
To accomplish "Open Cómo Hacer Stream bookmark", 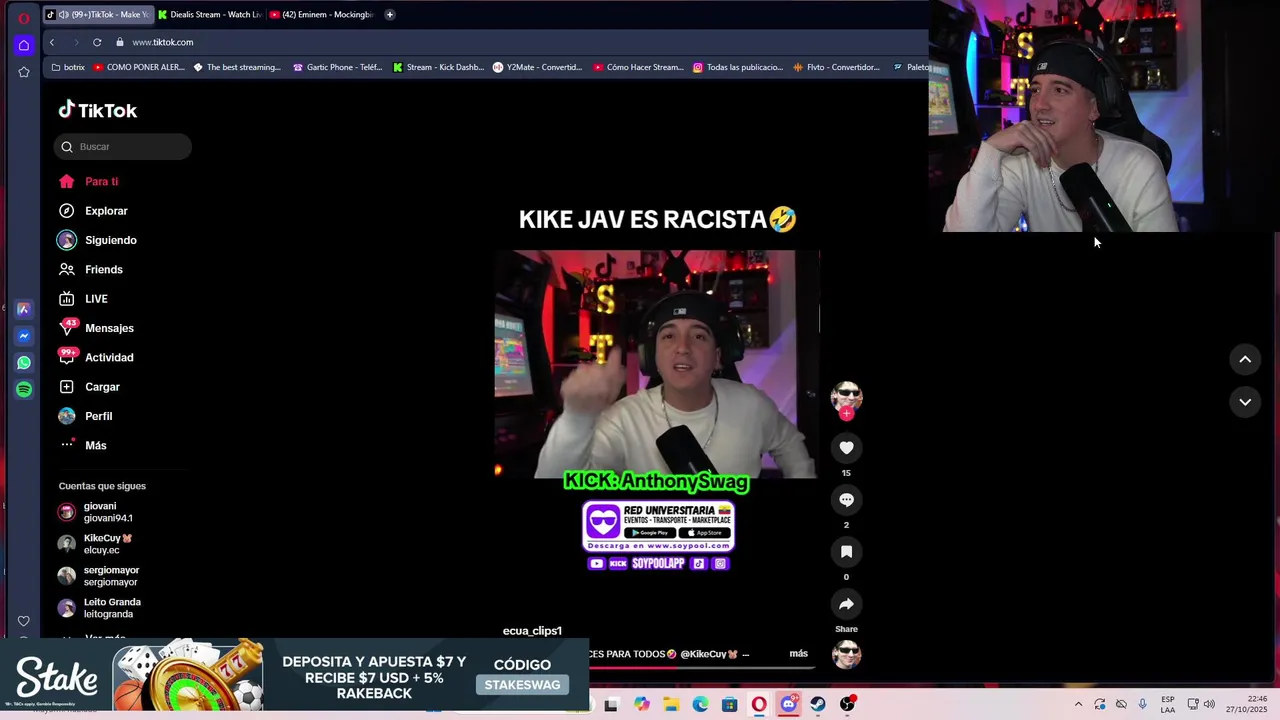I will pyautogui.click(x=638, y=67).
